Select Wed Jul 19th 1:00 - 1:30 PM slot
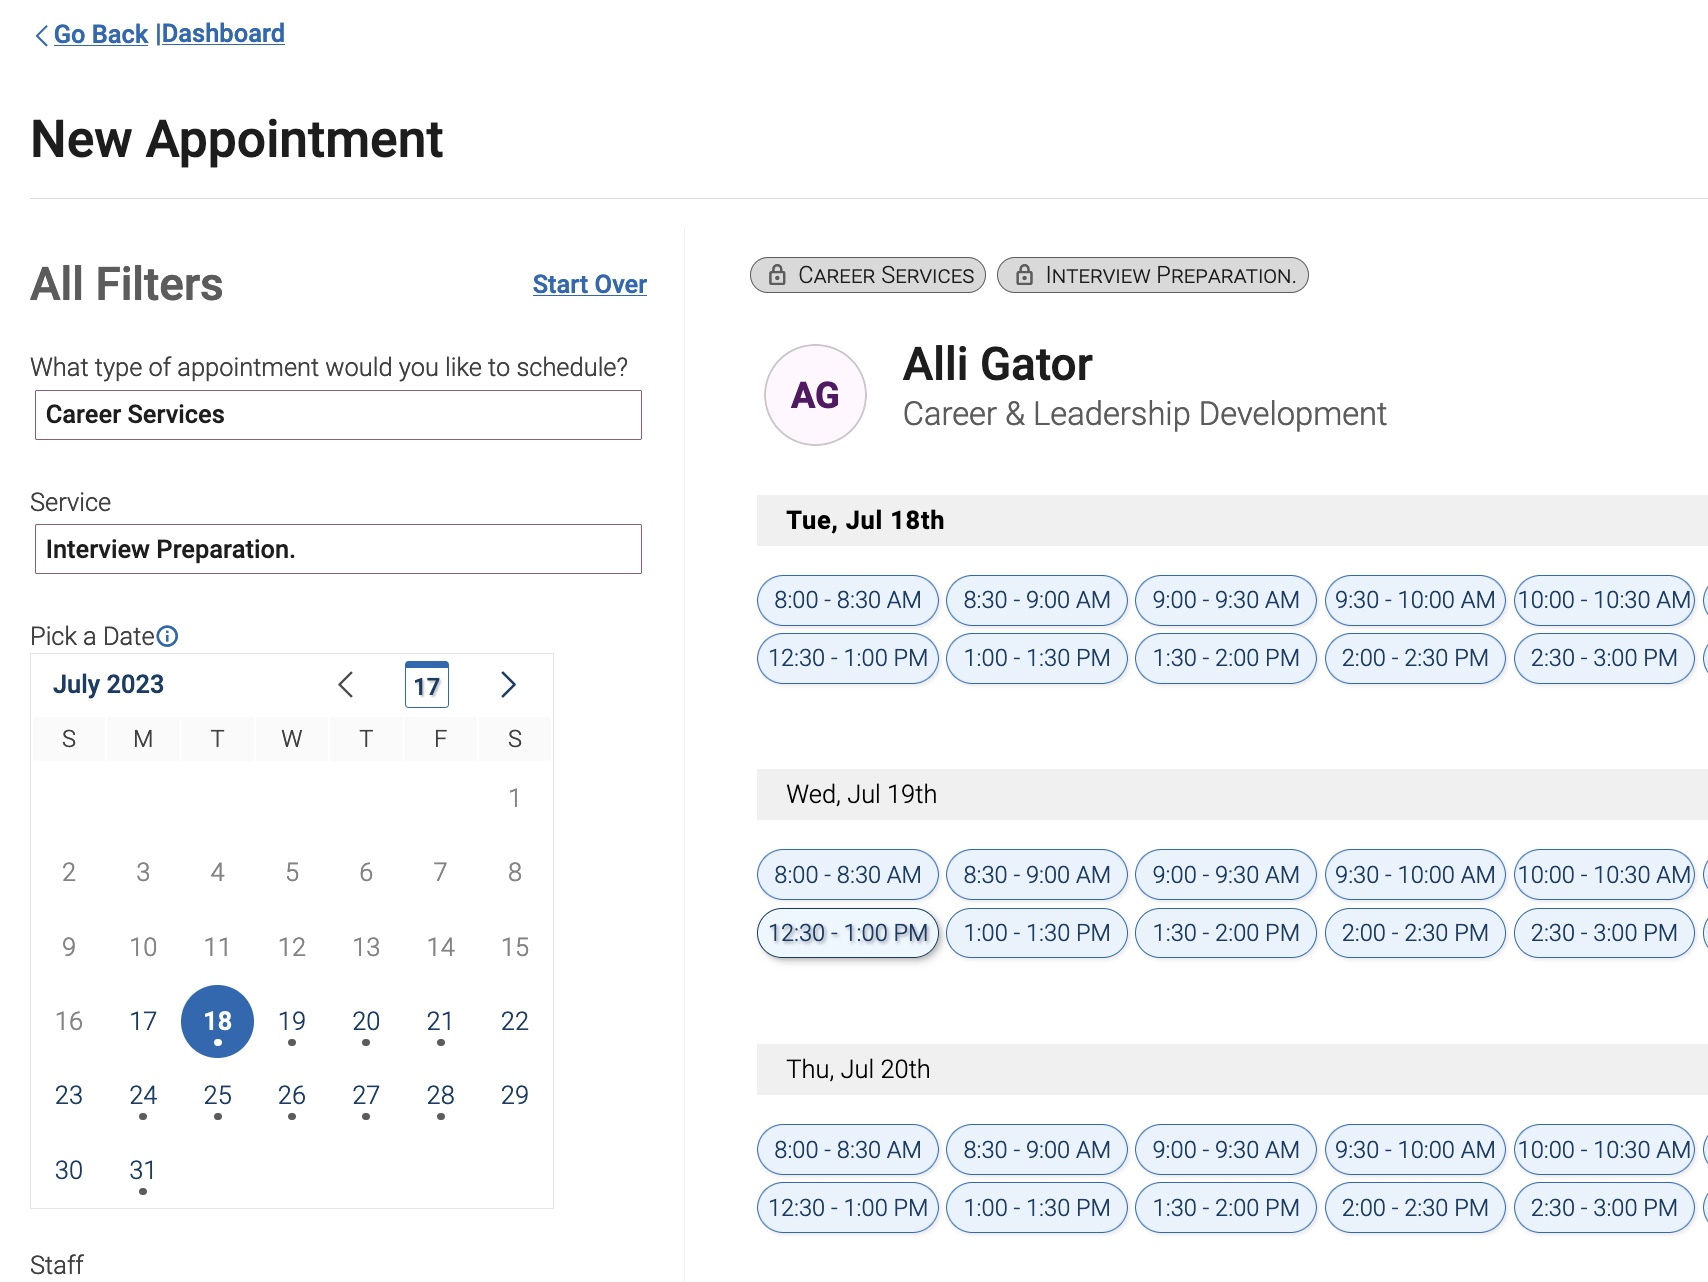 1037,933
